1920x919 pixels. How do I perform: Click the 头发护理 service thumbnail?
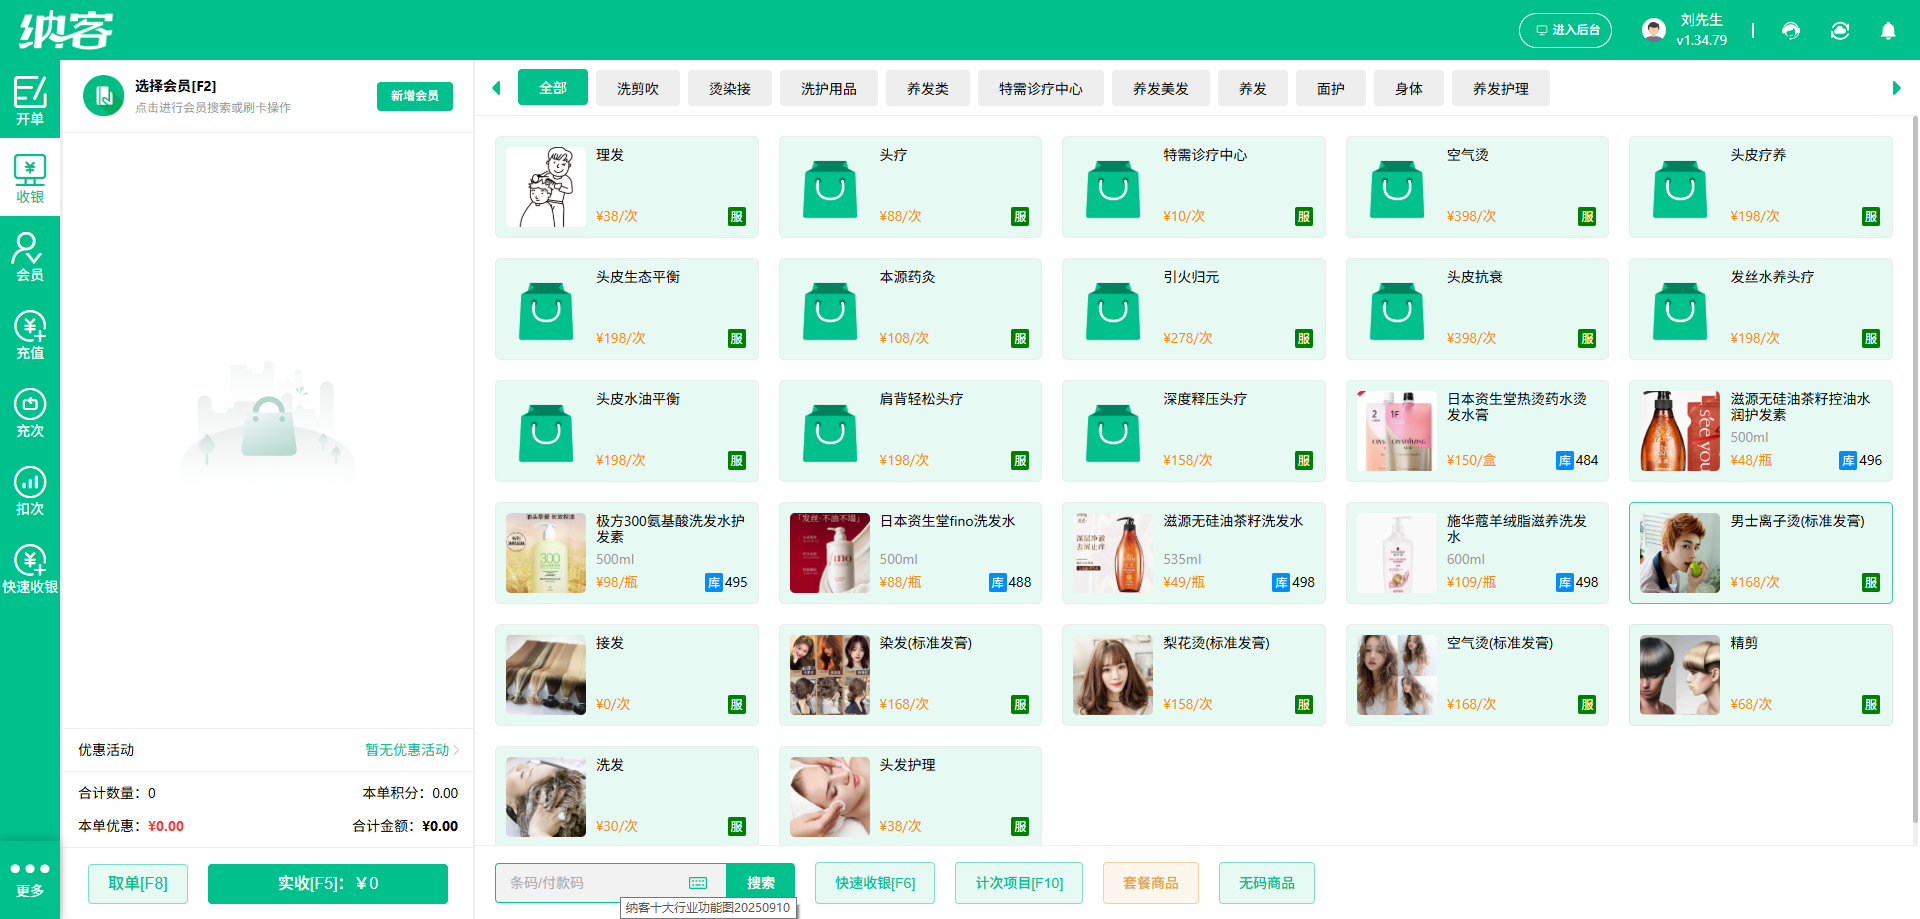[830, 797]
